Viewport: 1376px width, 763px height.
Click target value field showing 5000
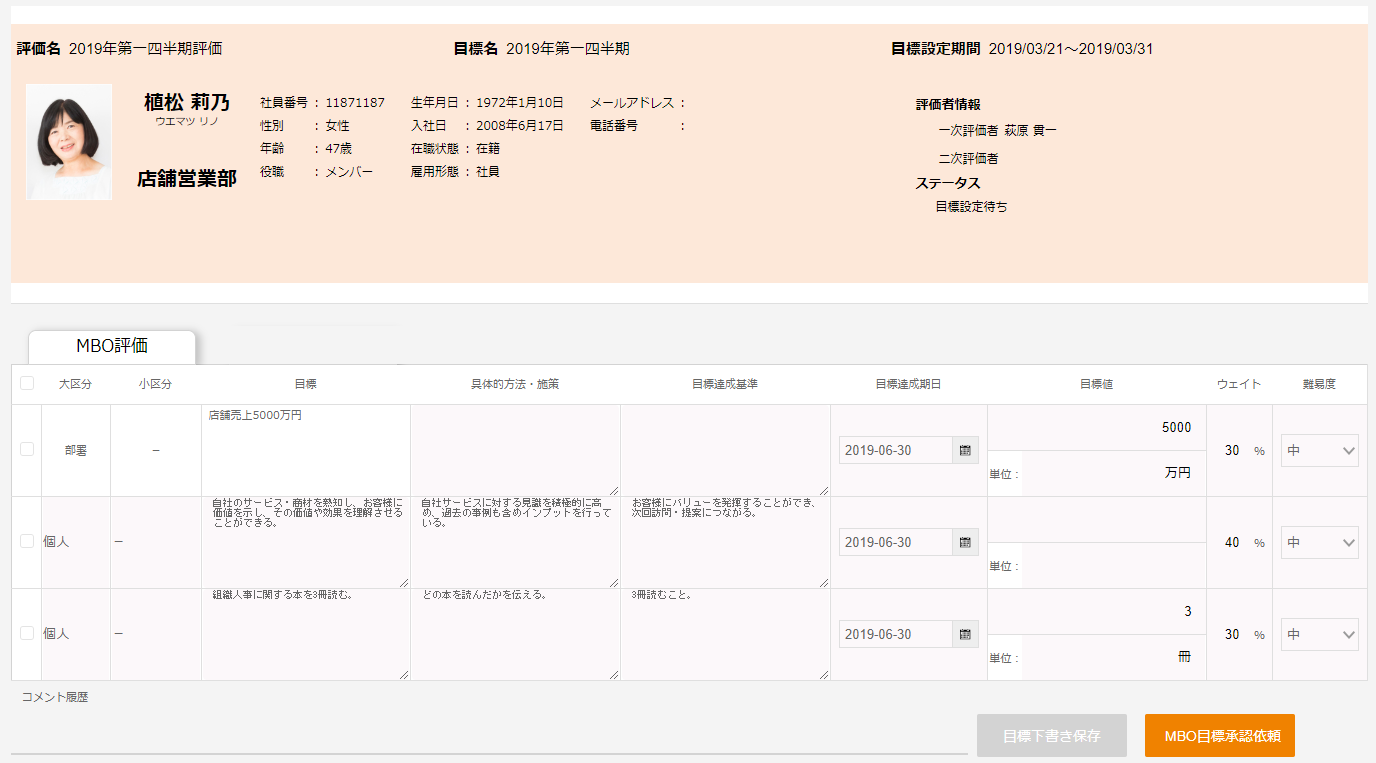coord(1096,428)
